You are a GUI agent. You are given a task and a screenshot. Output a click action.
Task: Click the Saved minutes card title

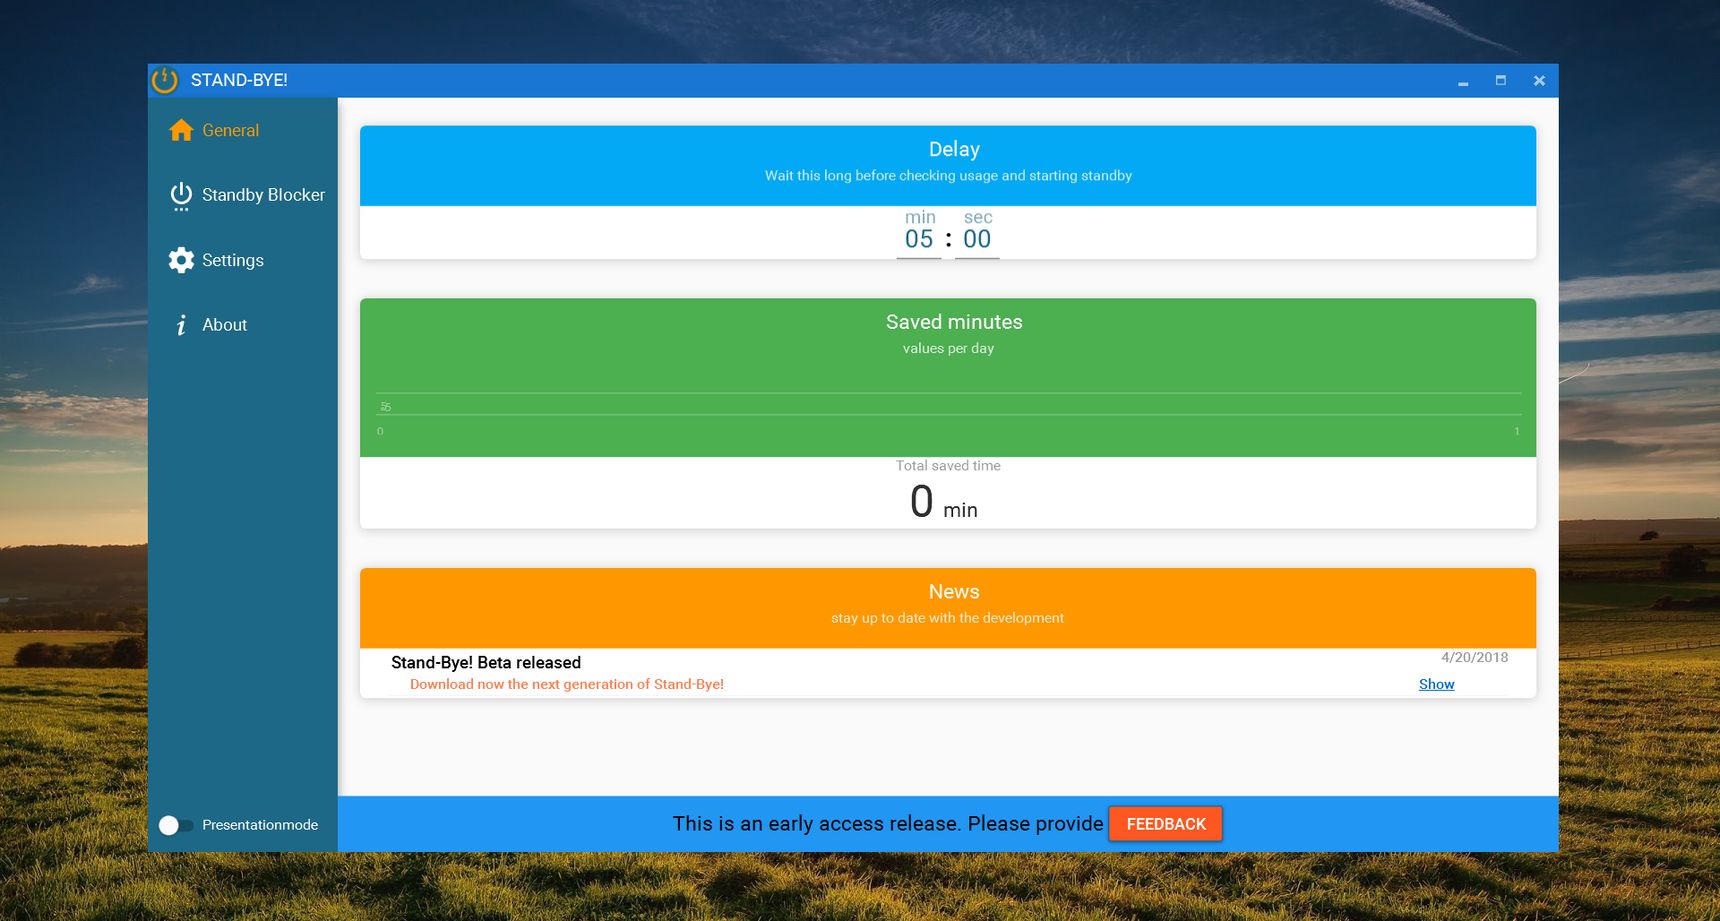coord(954,322)
